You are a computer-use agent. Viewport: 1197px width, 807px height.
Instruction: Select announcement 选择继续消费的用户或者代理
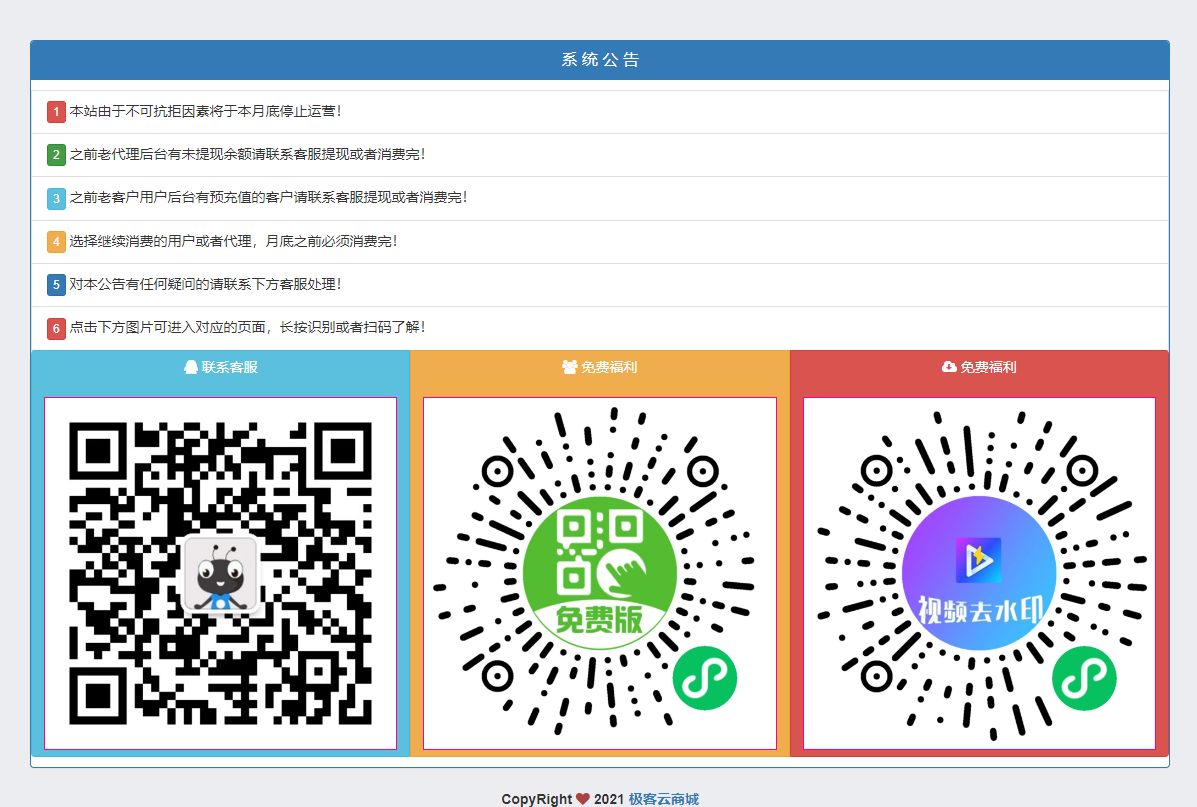234,241
